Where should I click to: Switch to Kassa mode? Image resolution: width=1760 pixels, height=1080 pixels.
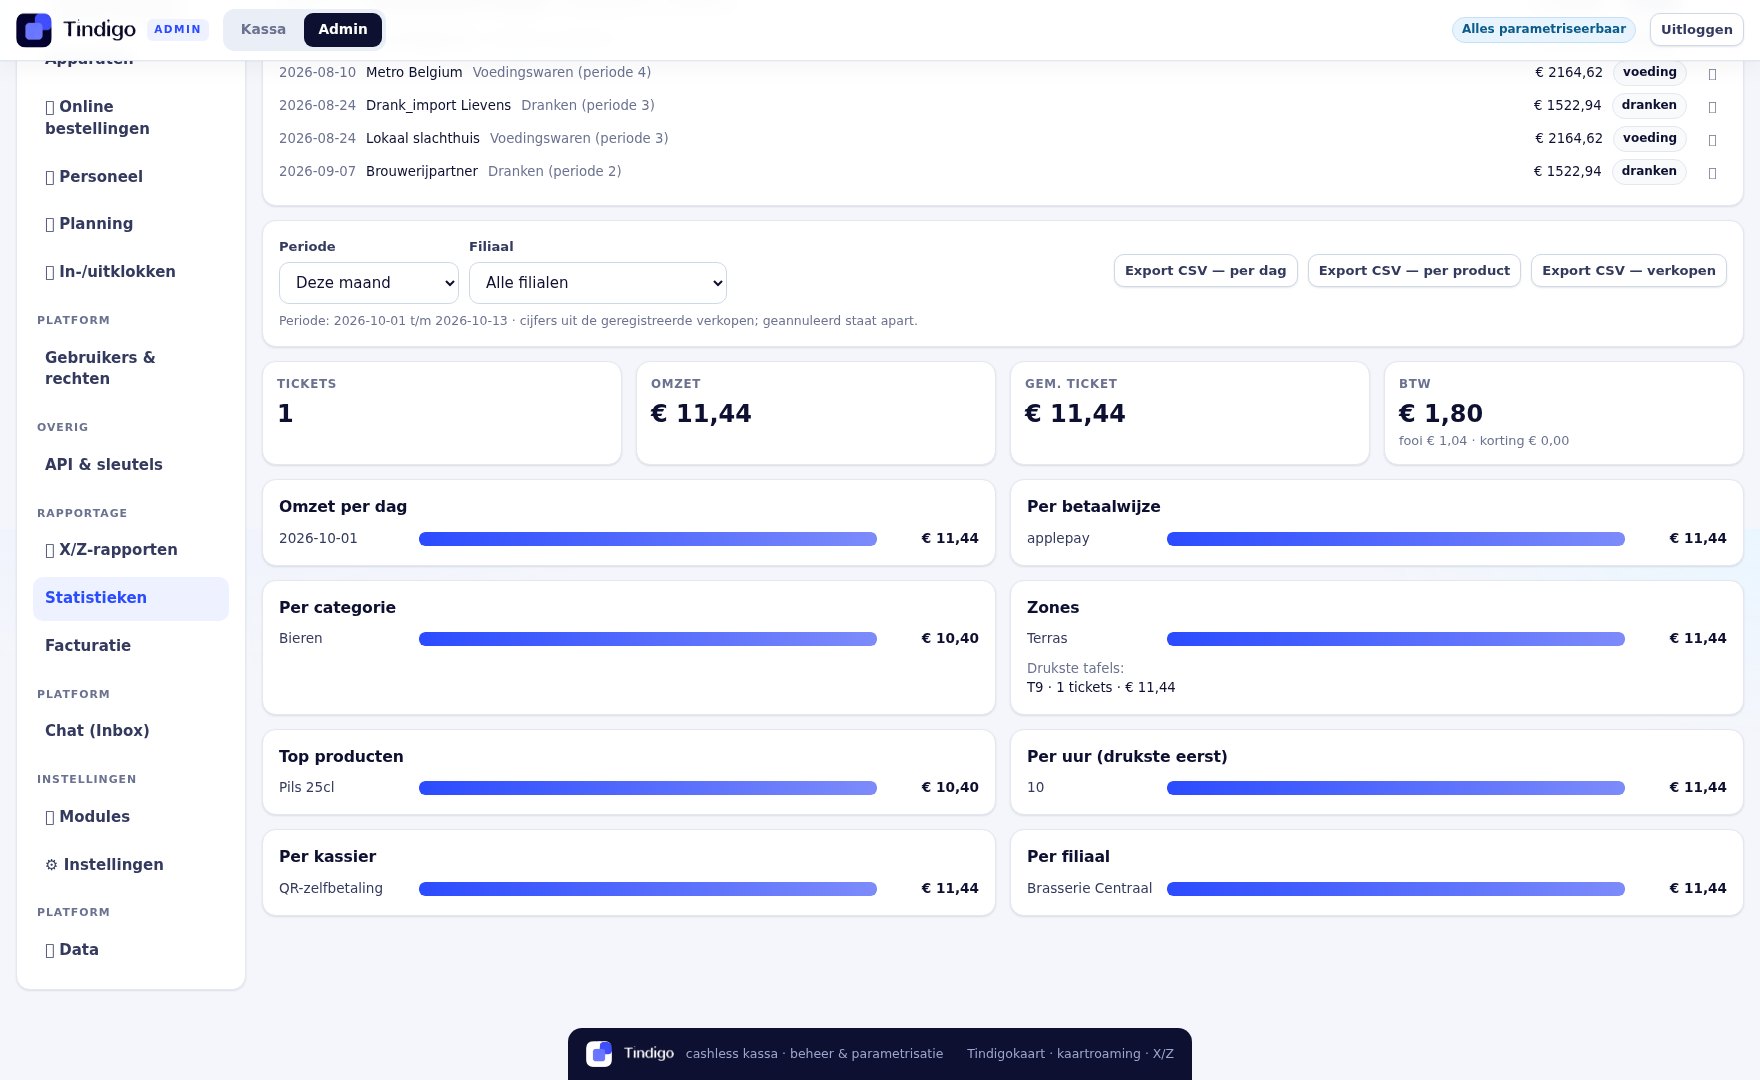point(263,30)
